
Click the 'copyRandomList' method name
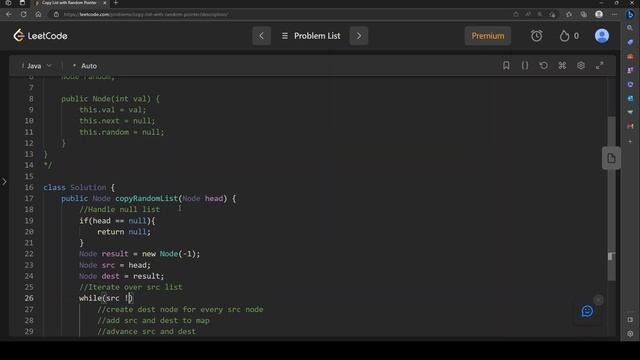pos(146,198)
